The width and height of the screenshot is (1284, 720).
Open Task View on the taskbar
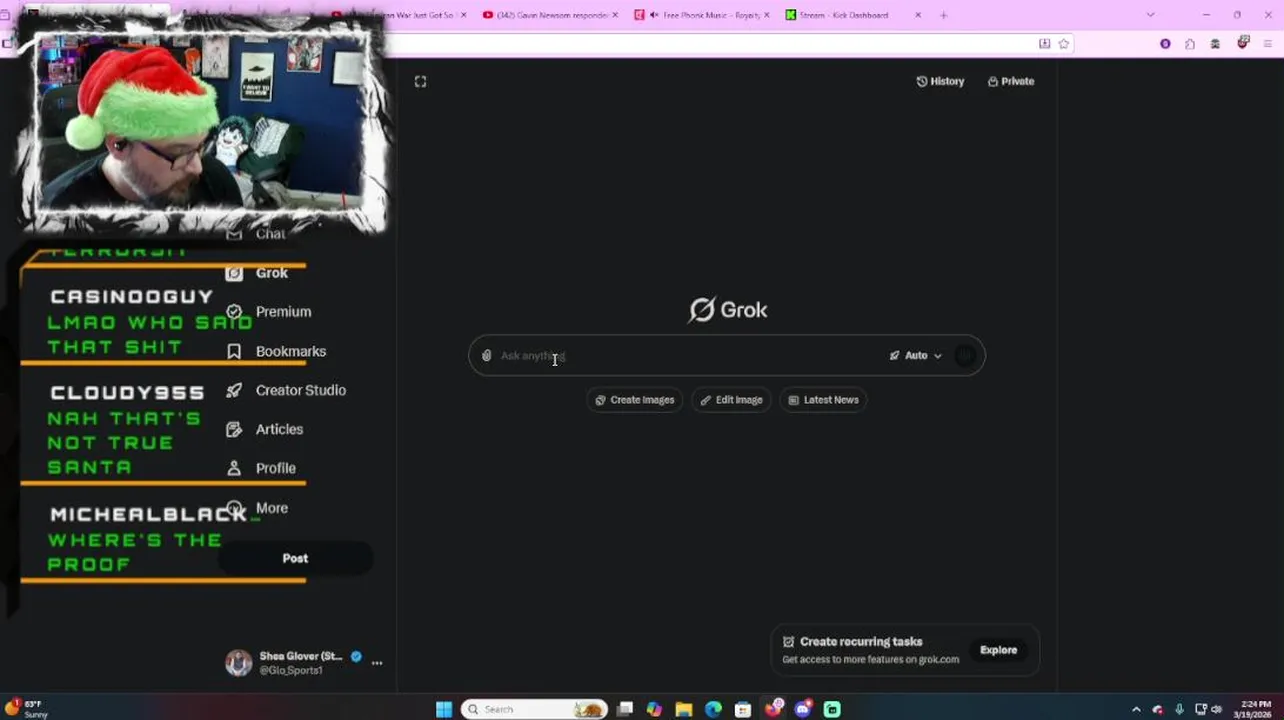click(625, 710)
